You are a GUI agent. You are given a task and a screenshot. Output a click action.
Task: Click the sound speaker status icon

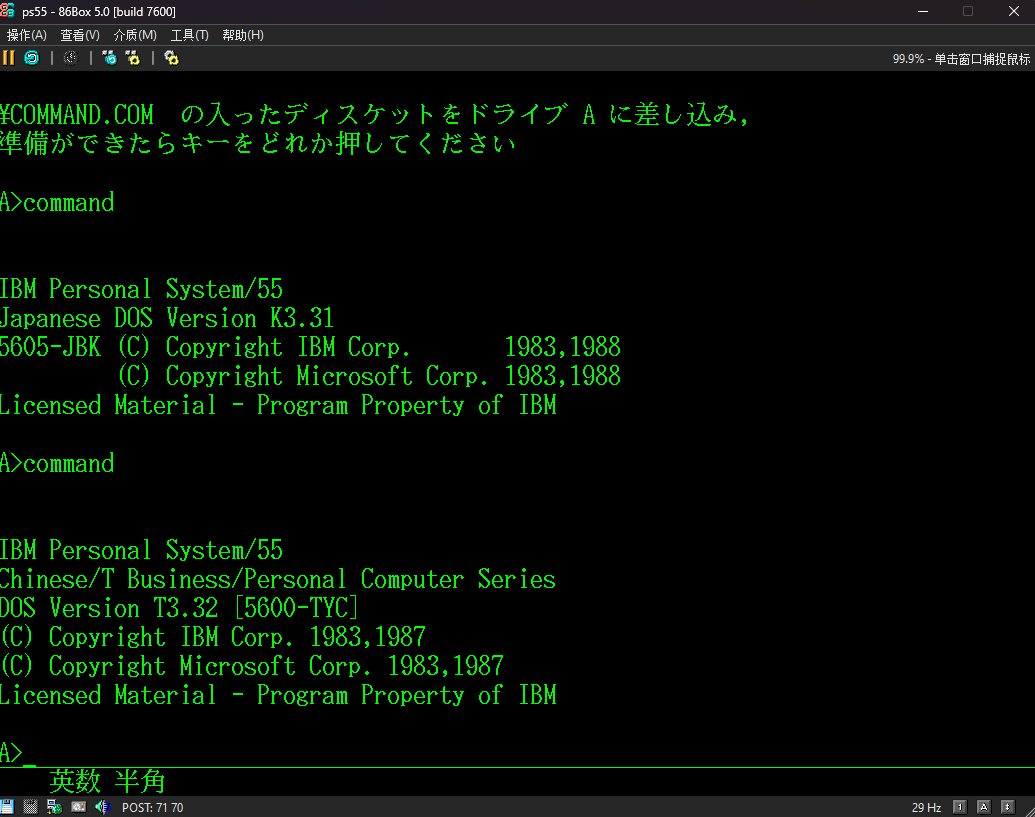[103, 807]
